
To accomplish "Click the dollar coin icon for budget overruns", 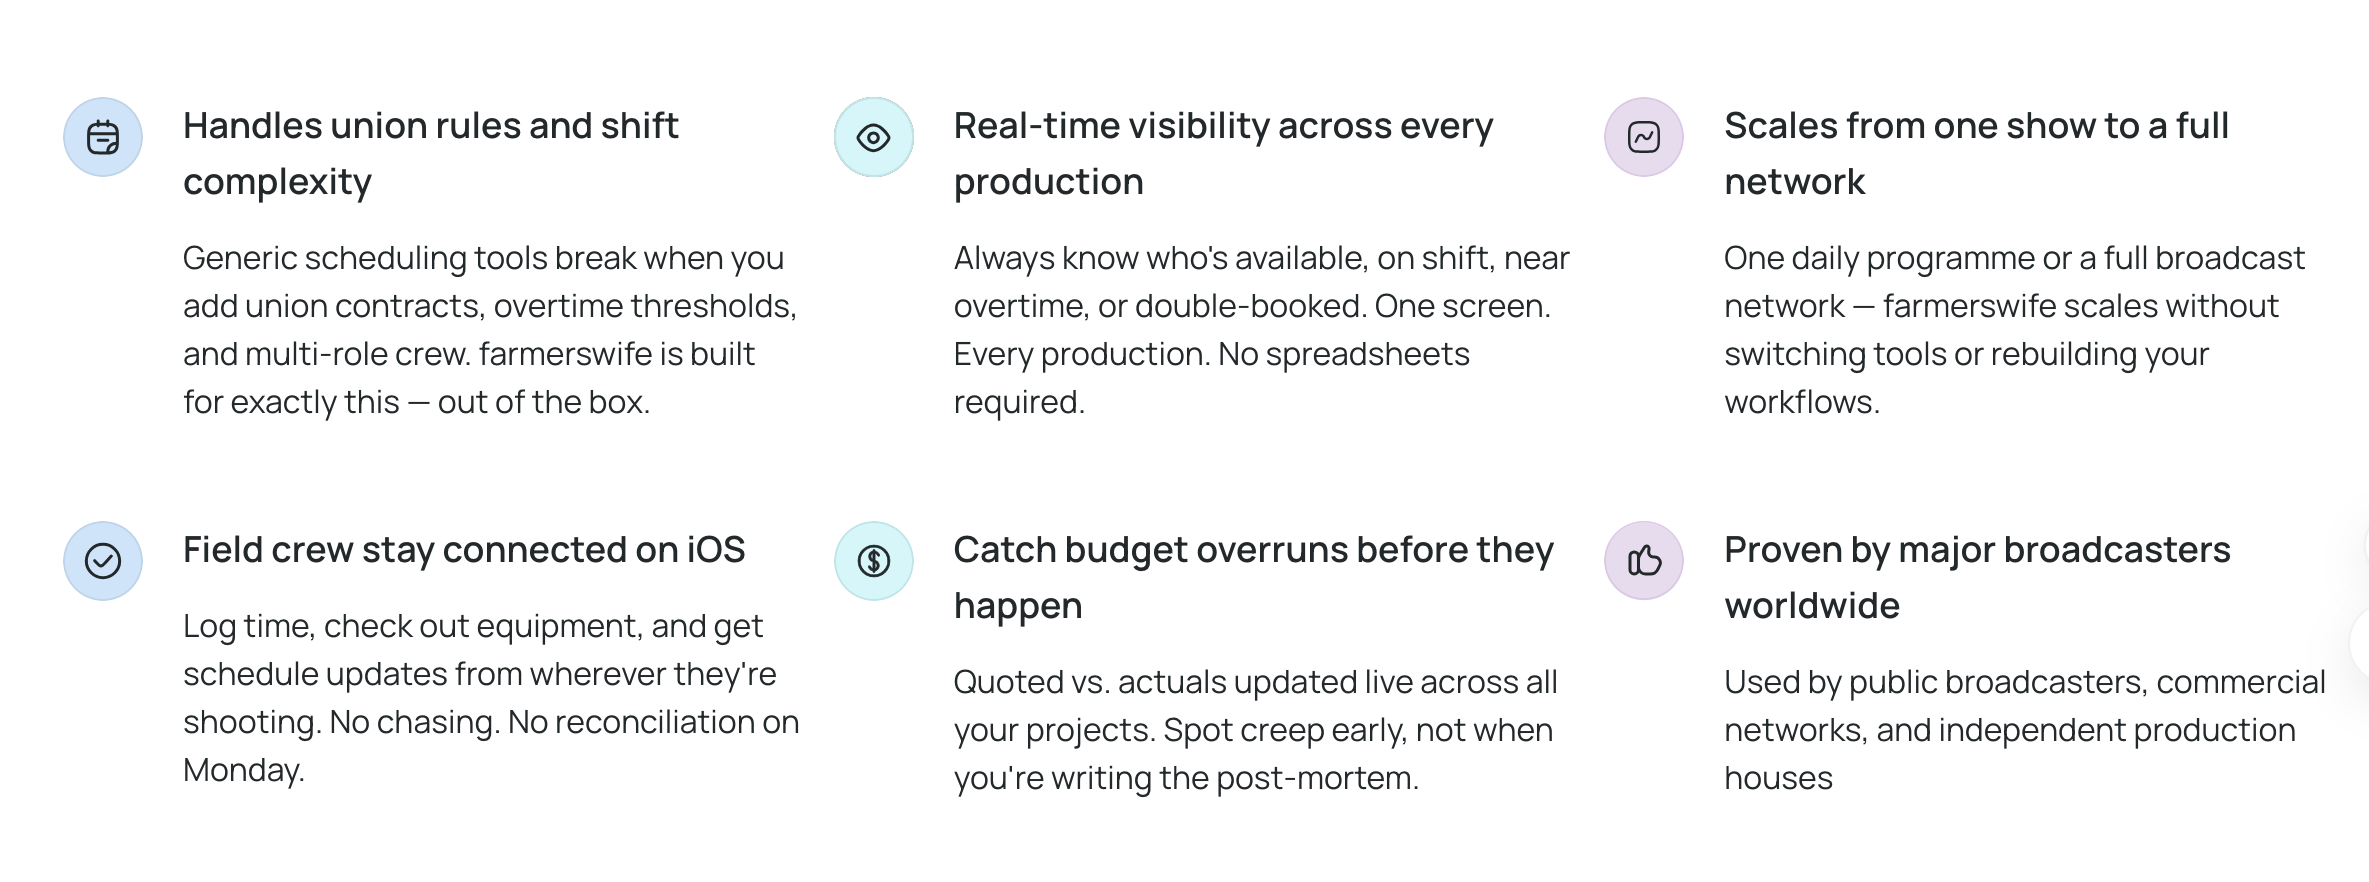I will pyautogui.click(x=874, y=561).
